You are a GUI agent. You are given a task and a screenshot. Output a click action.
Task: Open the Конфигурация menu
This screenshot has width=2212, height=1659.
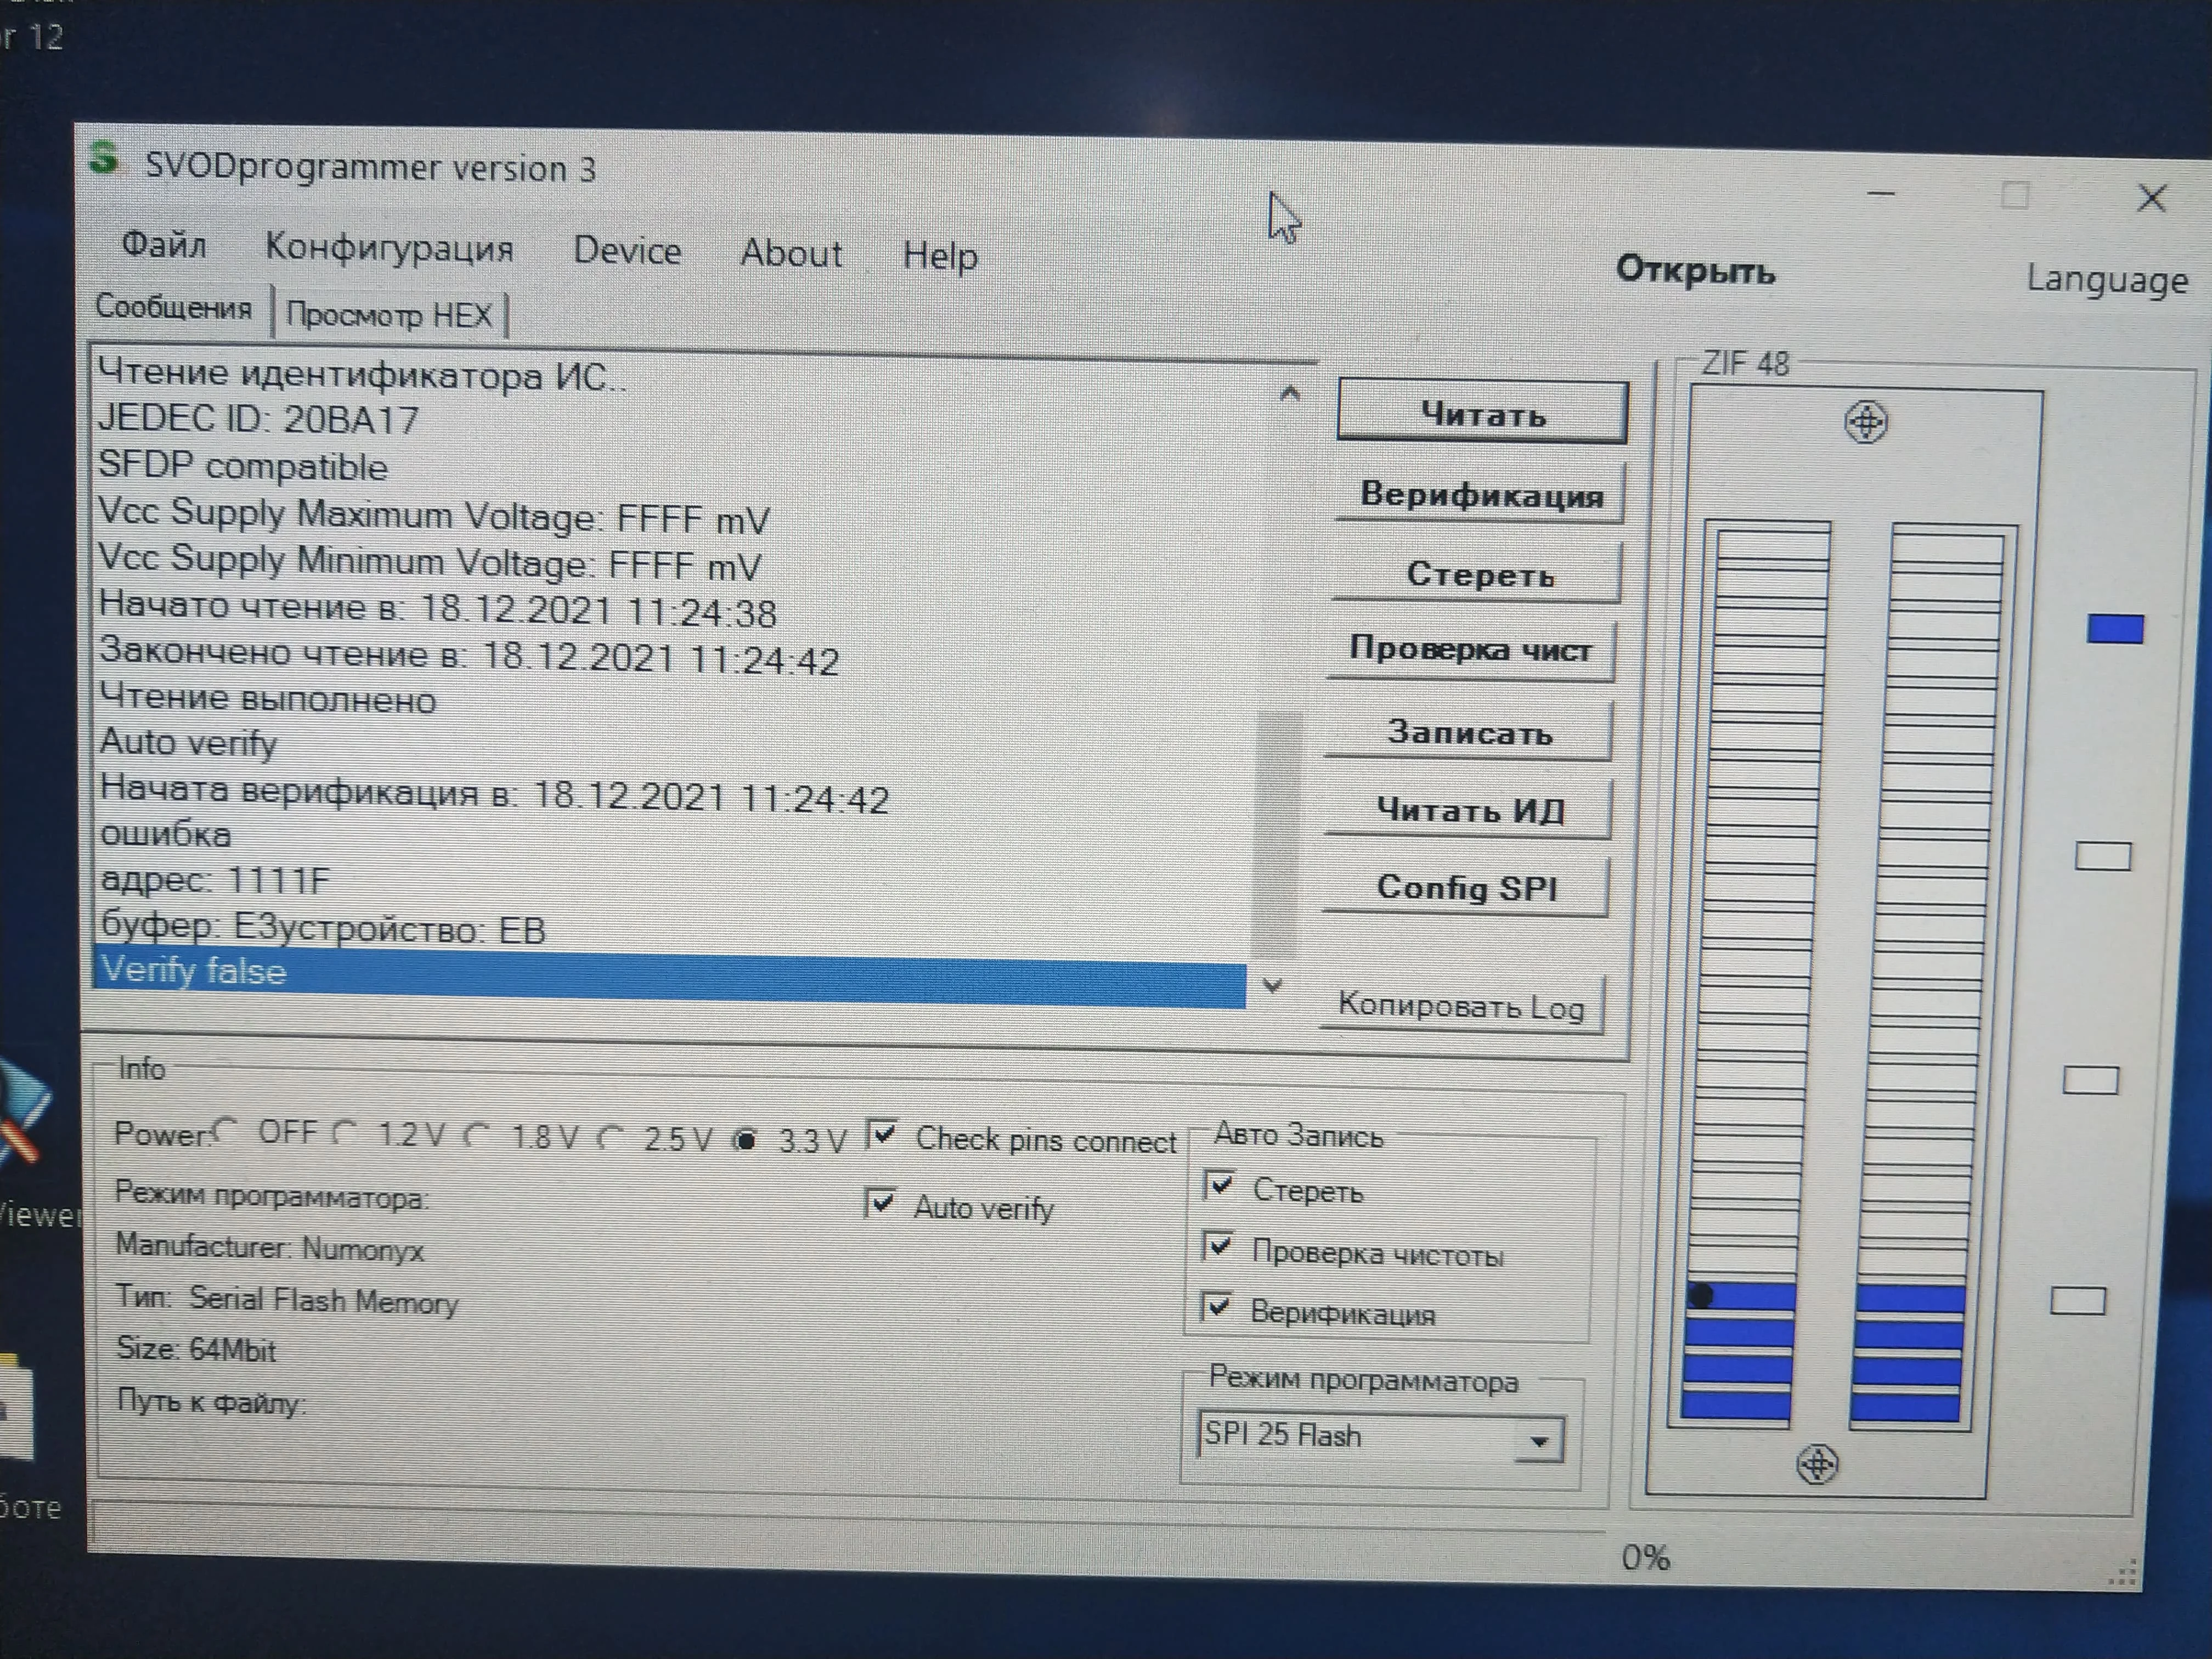(x=389, y=247)
